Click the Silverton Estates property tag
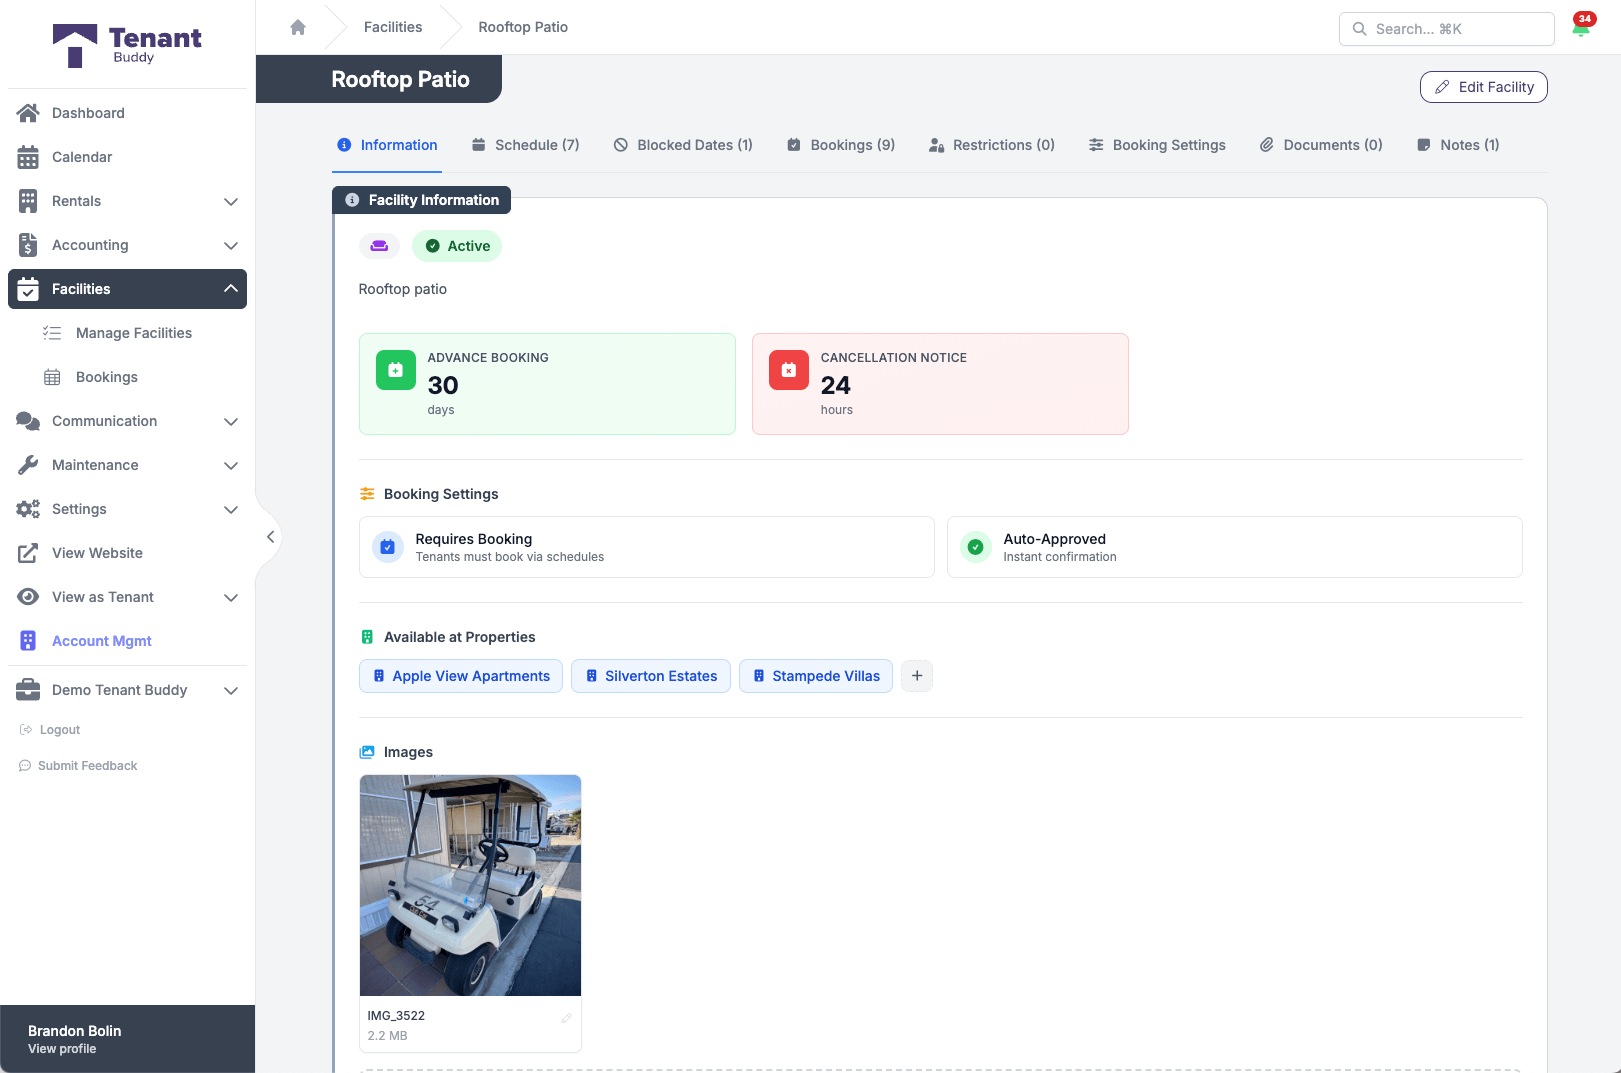Viewport: 1621px width, 1073px height. (x=651, y=676)
